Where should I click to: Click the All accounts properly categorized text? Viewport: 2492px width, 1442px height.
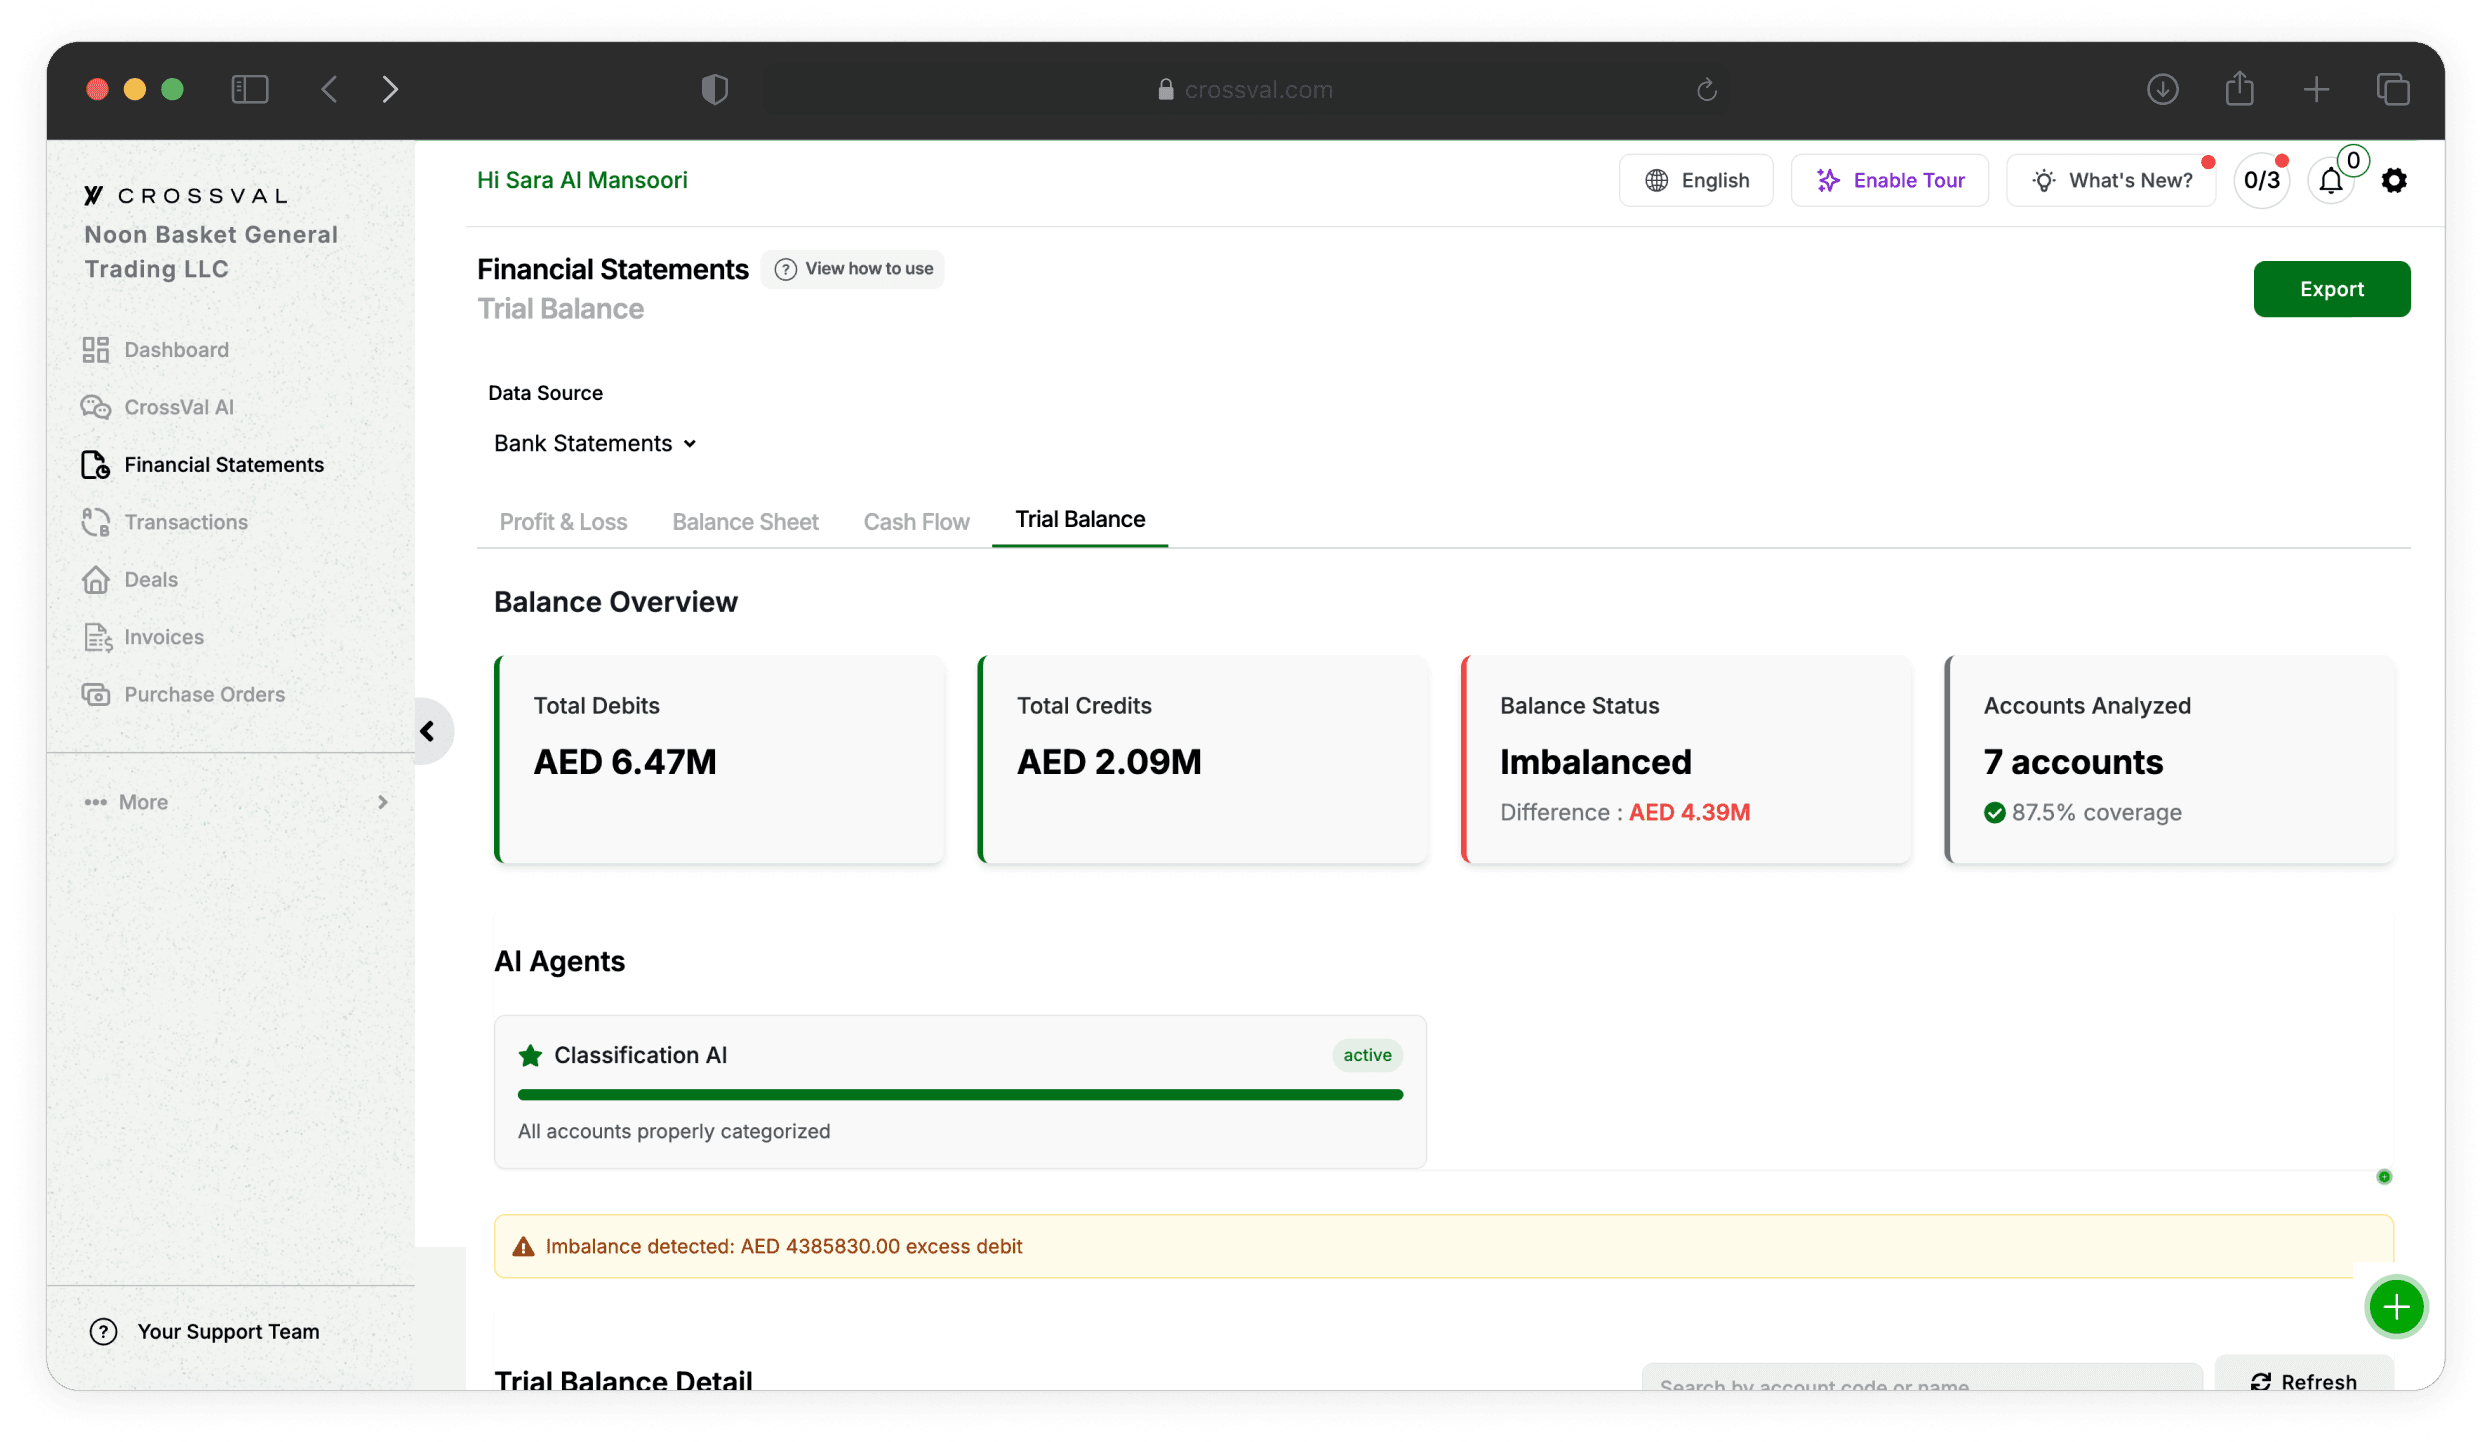674,1132
